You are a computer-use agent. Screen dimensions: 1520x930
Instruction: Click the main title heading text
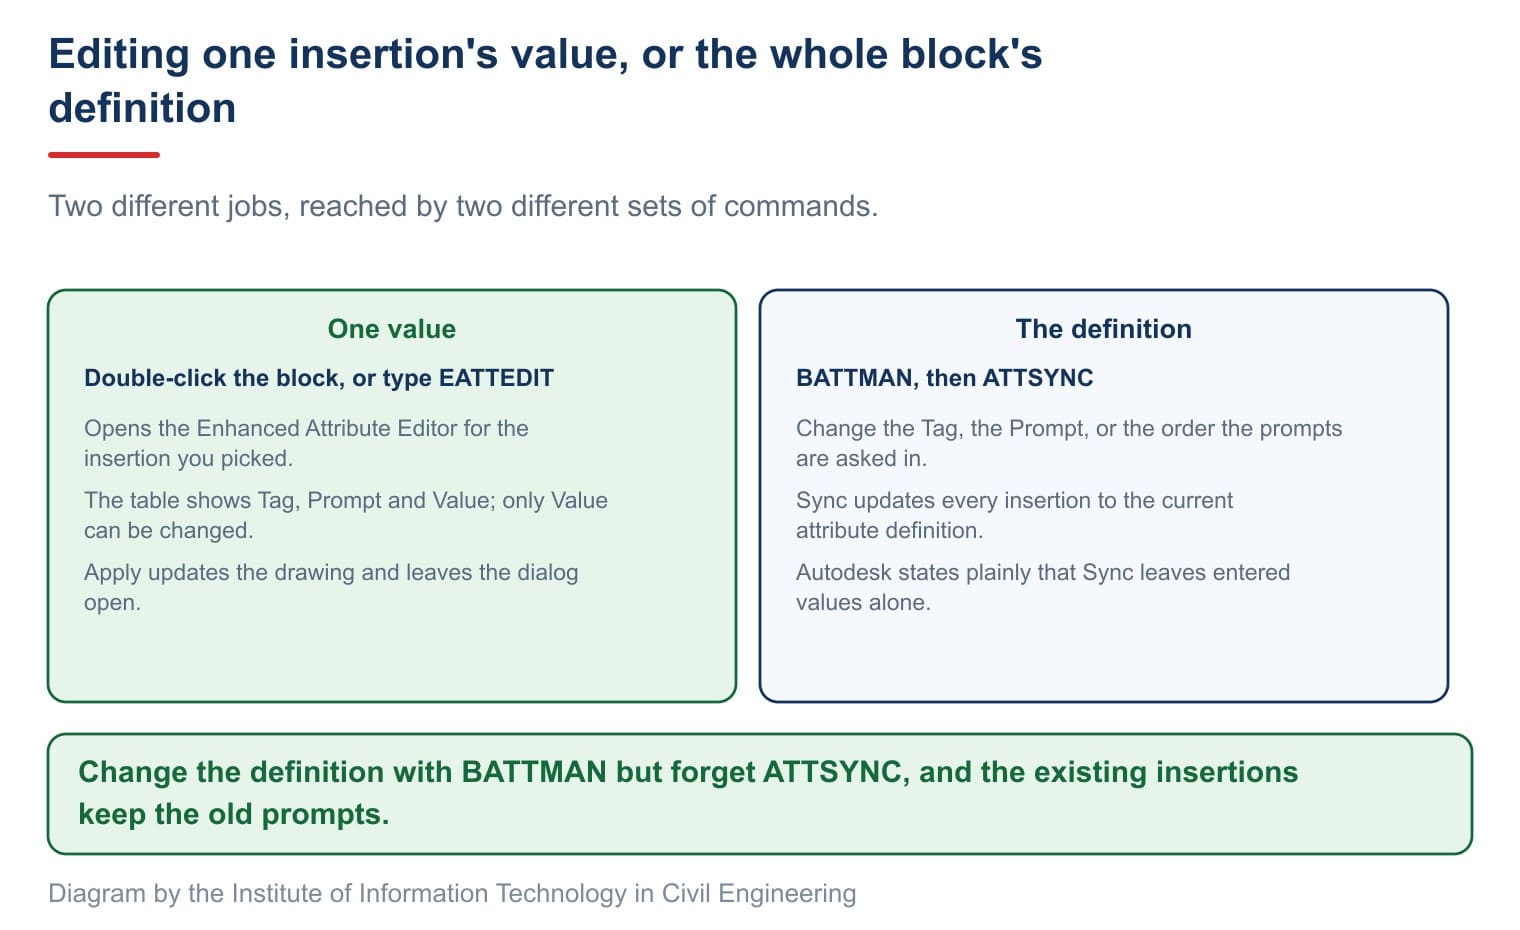coord(545,81)
